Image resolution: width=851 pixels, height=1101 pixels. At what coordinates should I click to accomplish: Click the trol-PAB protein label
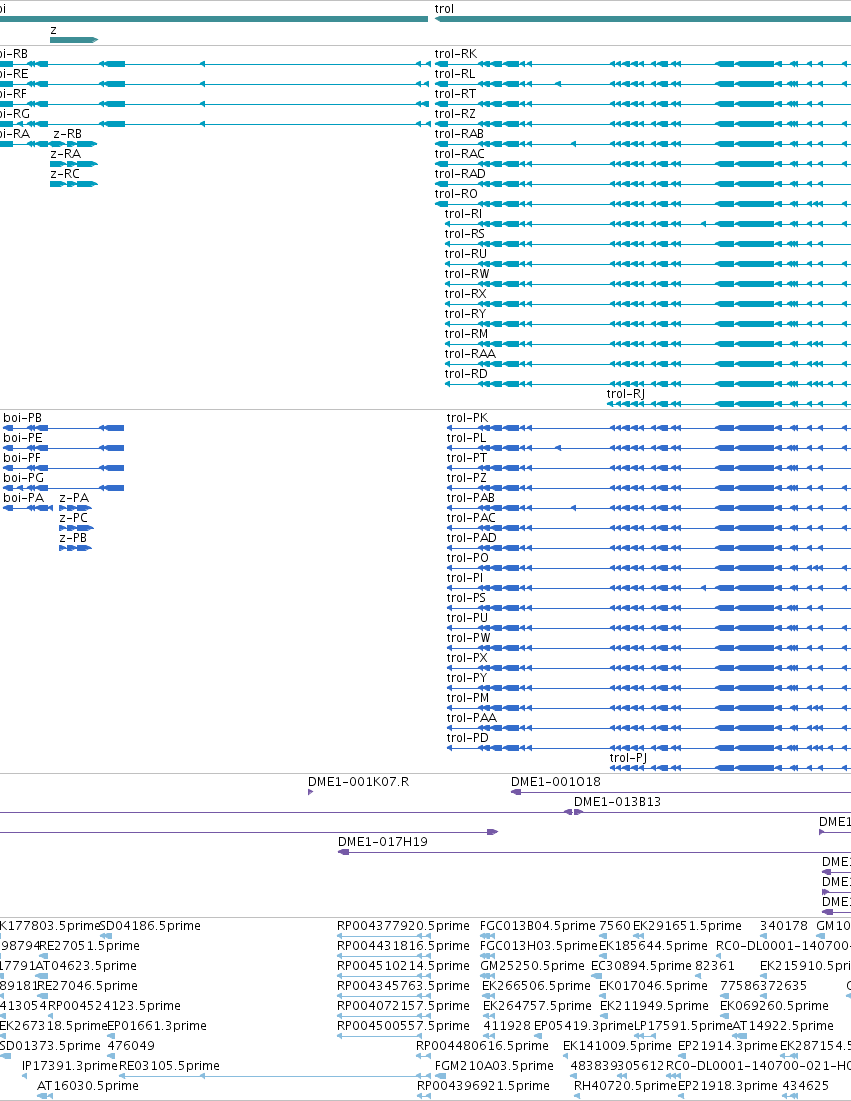coord(470,498)
